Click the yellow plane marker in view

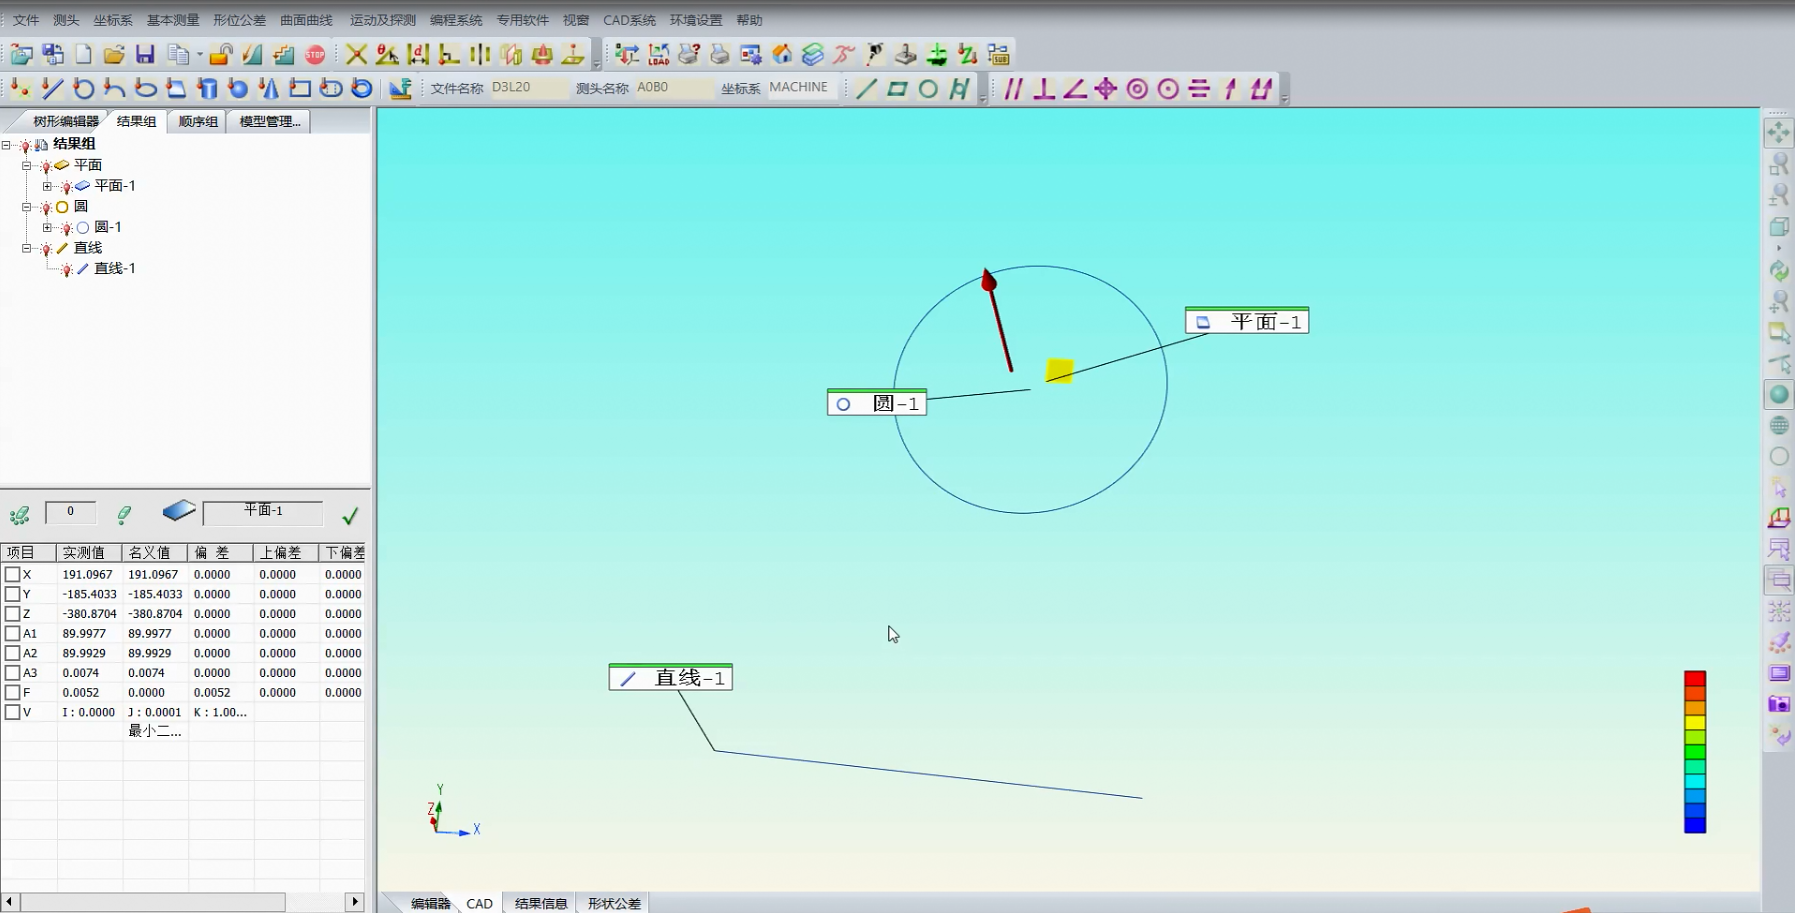click(1059, 371)
